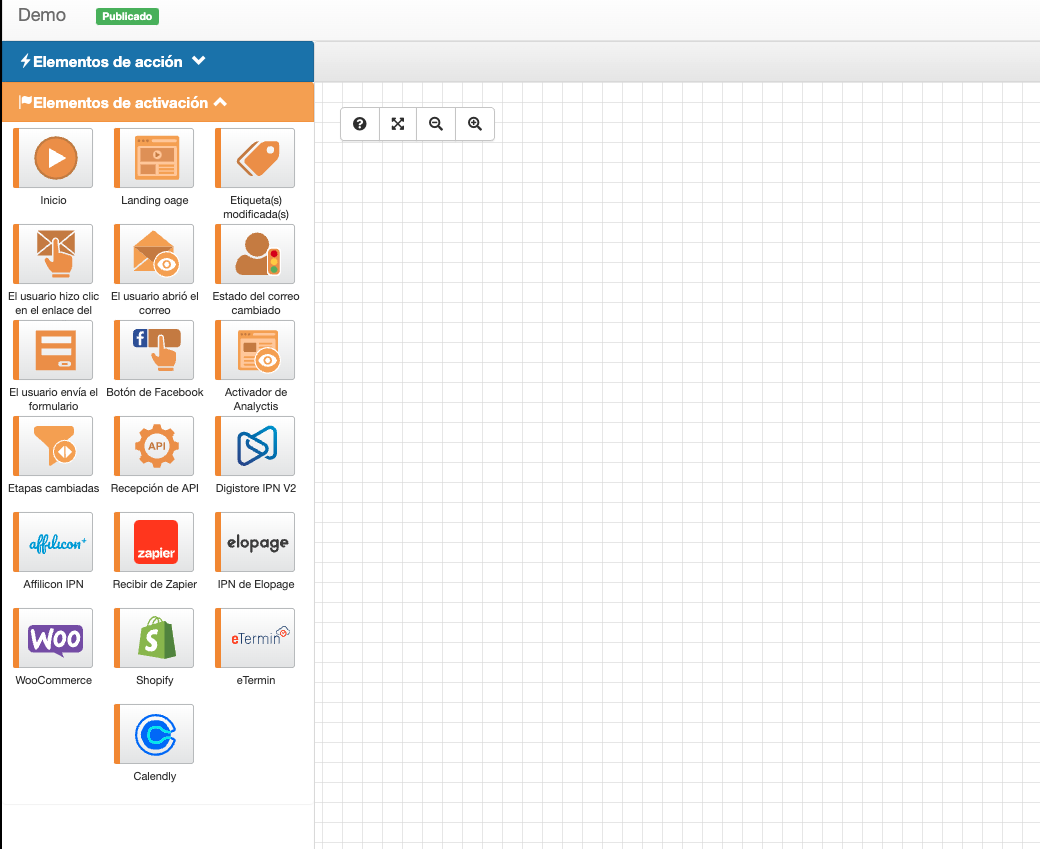Pick the Etiqueta(s) modificada(s) tag icon
The height and width of the screenshot is (849, 1040).
click(x=255, y=158)
